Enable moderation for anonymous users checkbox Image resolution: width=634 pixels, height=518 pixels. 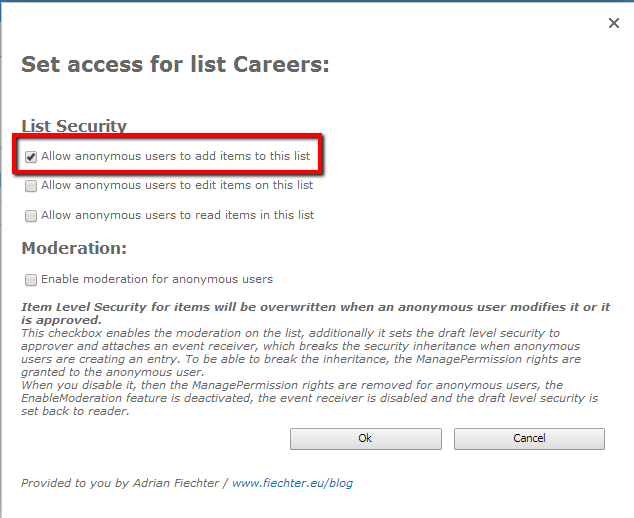[31, 280]
